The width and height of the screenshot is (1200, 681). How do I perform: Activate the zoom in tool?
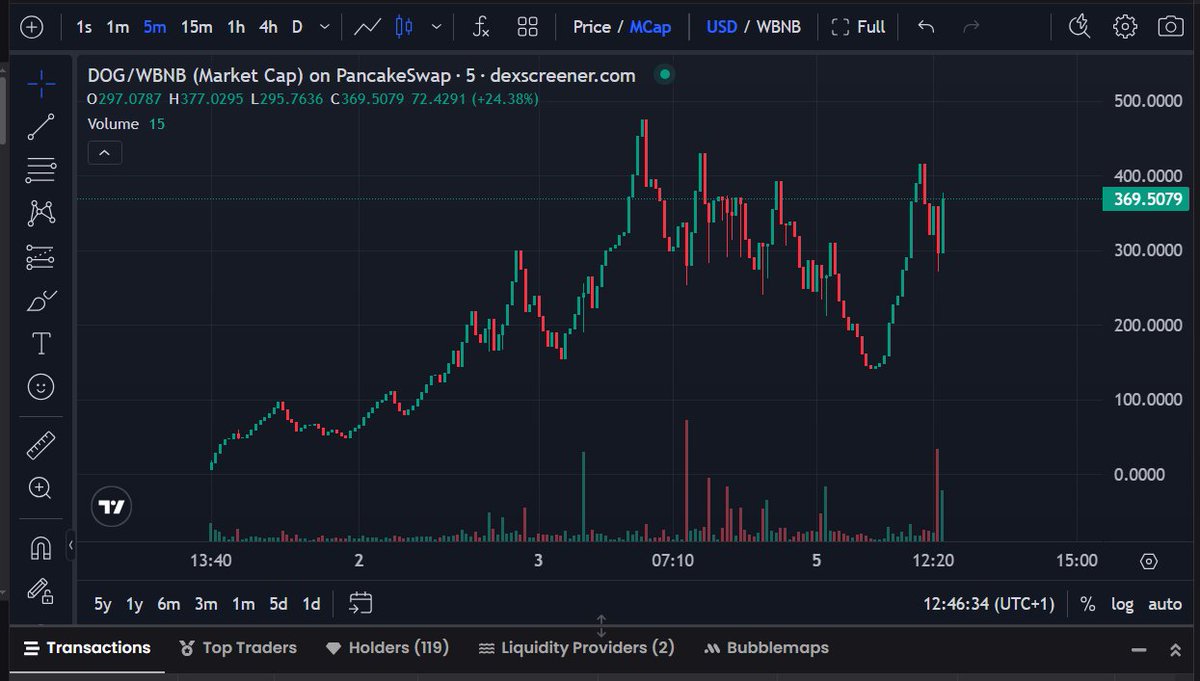(41, 488)
